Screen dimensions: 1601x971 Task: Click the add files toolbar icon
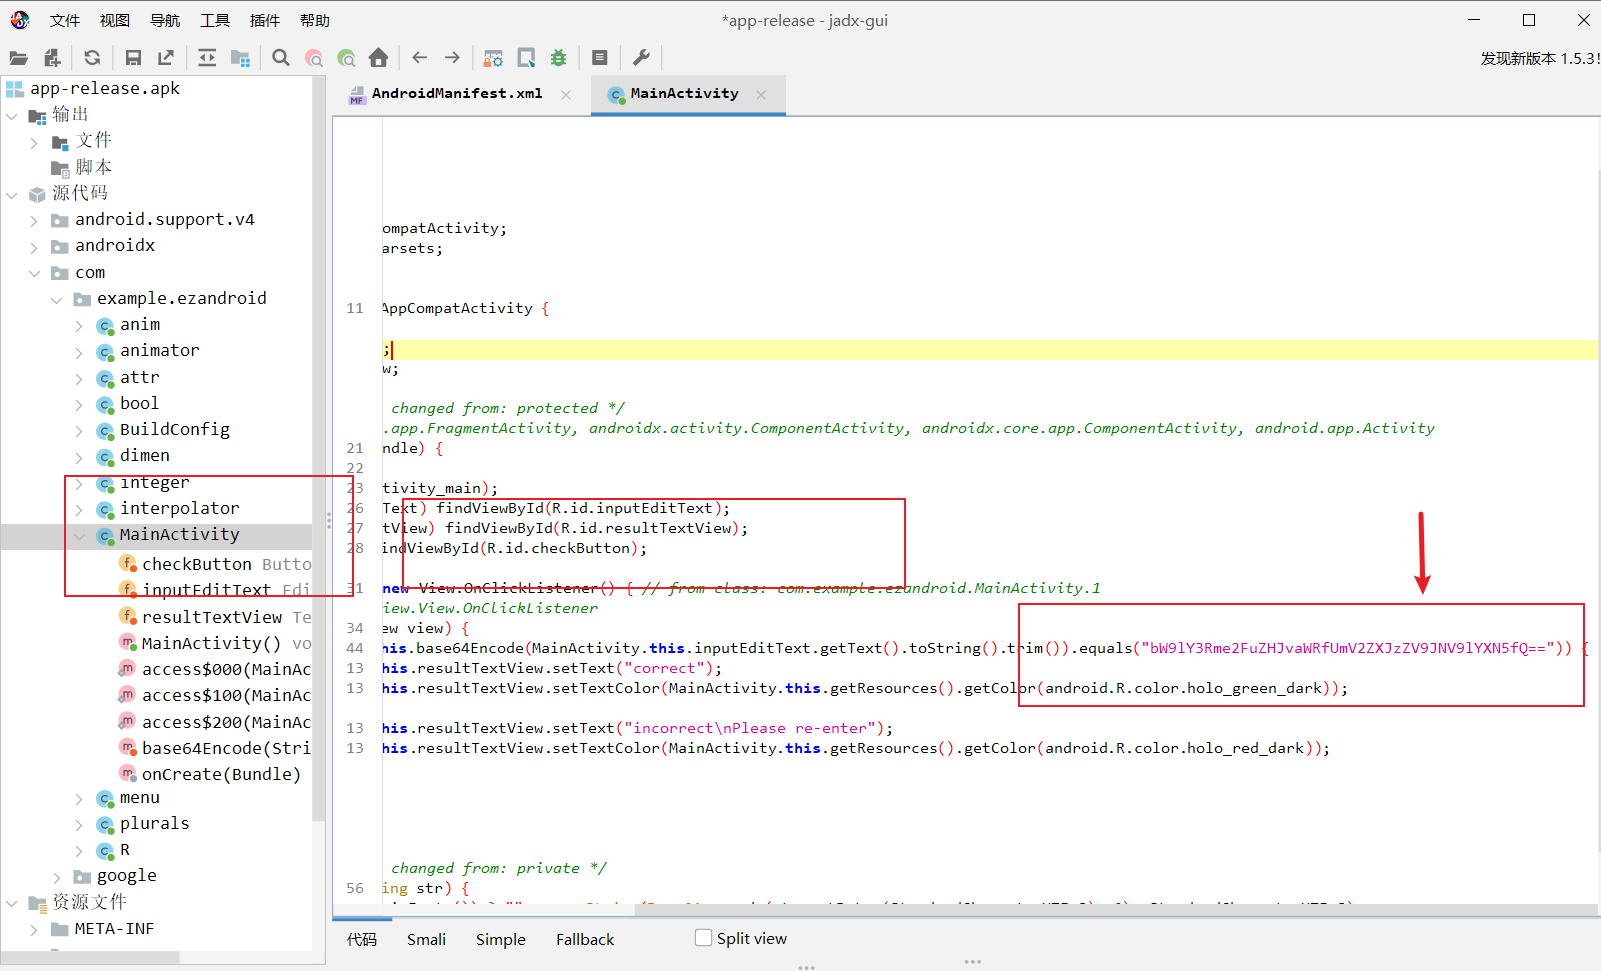click(x=53, y=58)
